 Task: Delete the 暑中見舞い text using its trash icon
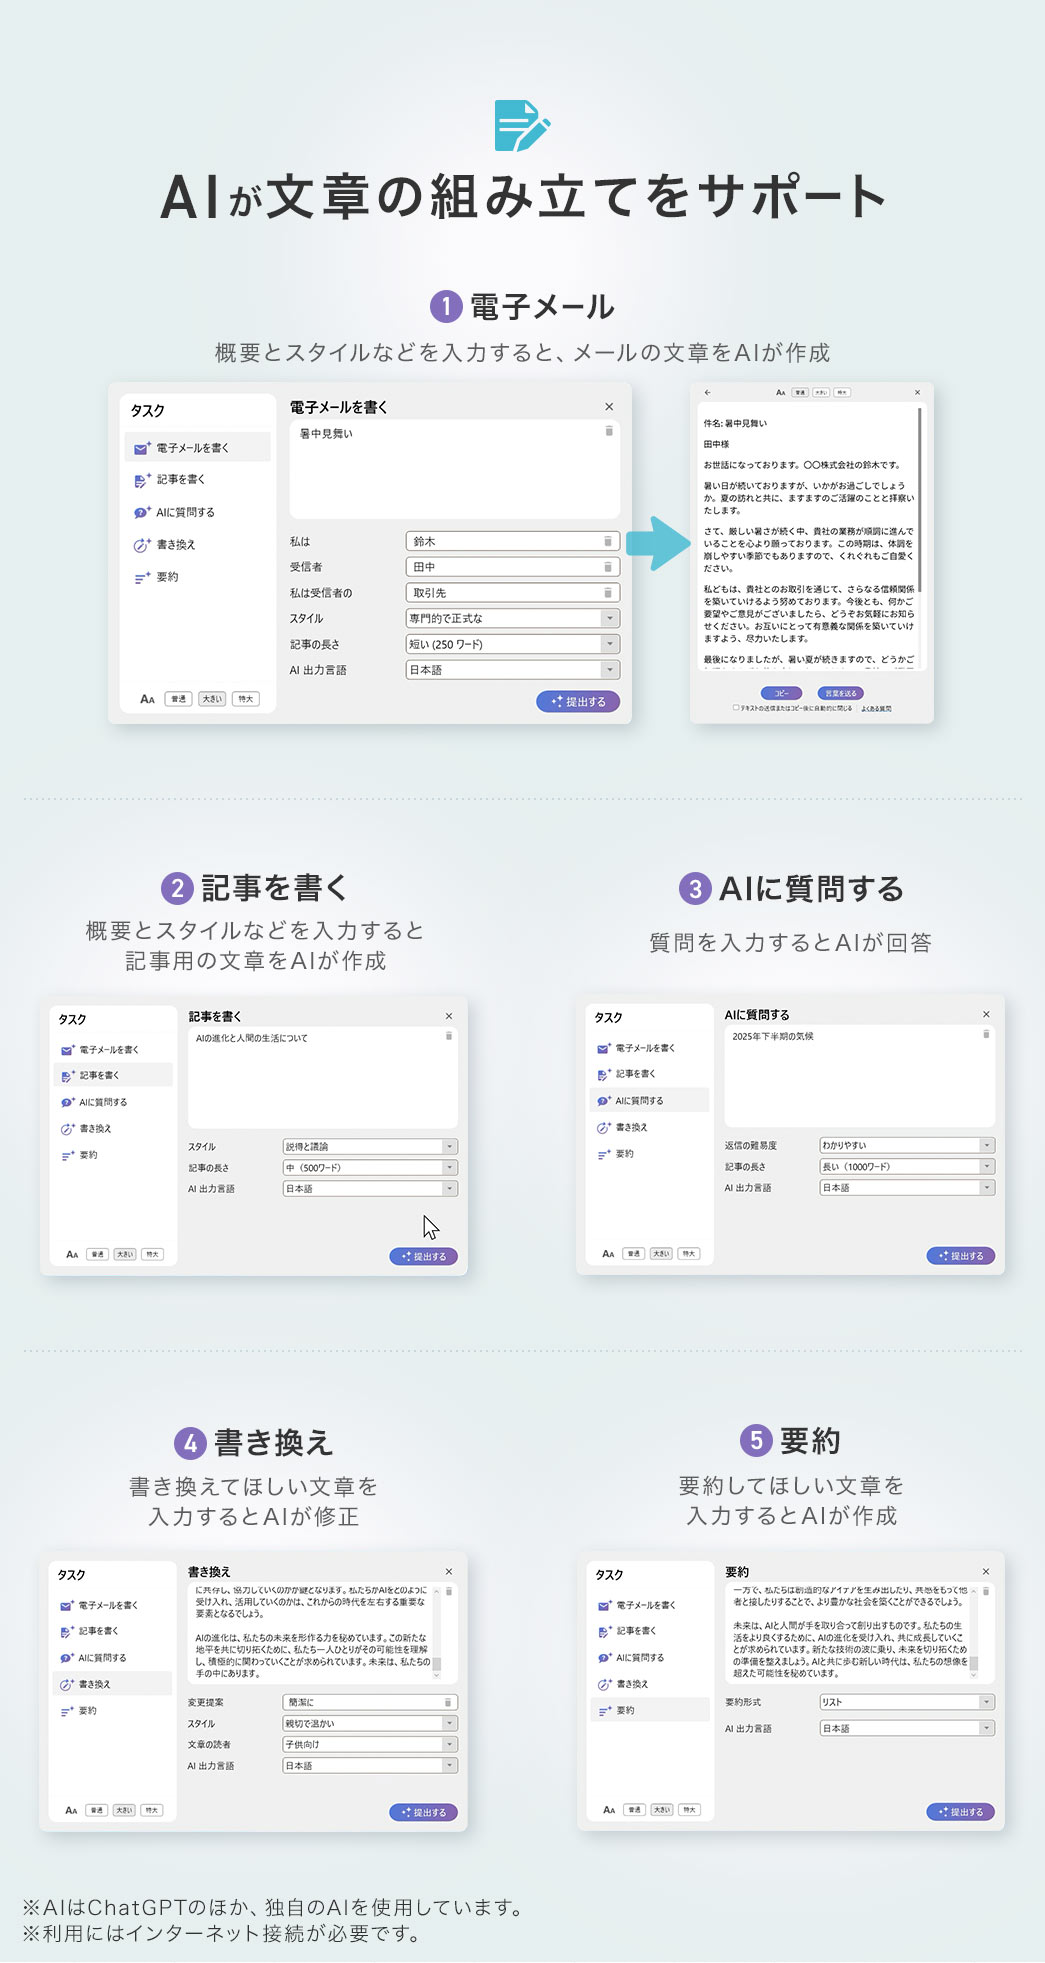pos(609,431)
